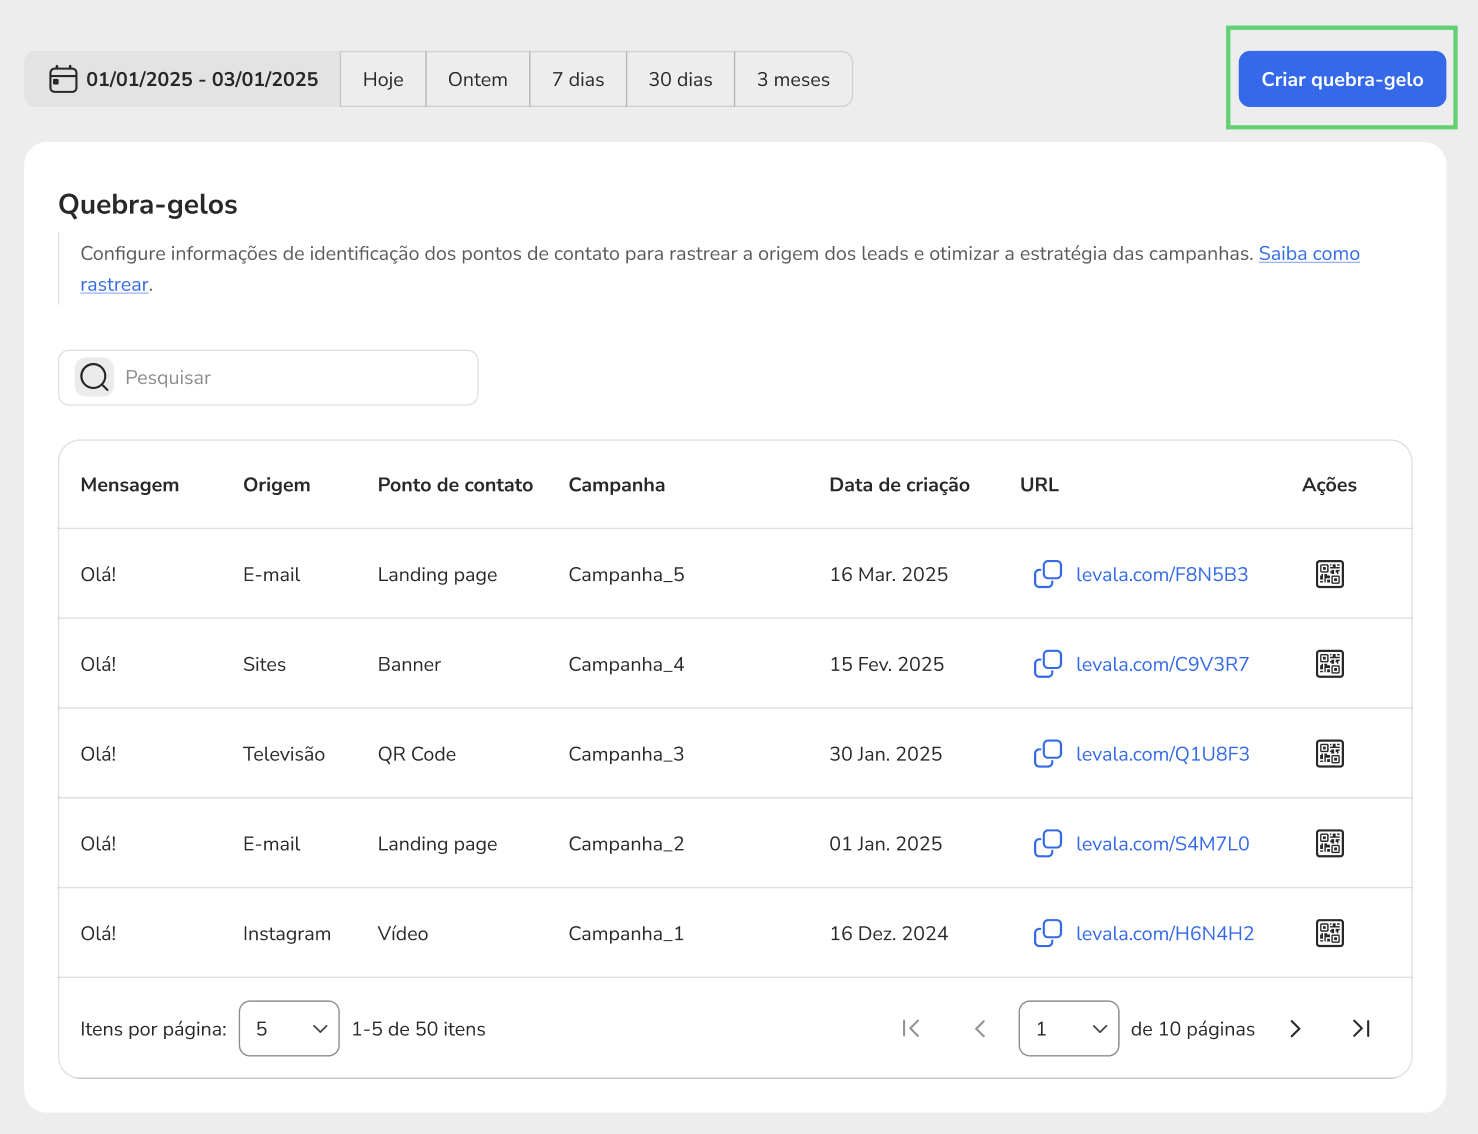This screenshot has height=1134, width=1478.
Task: Go to previous page arrow
Action: click(980, 1028)
